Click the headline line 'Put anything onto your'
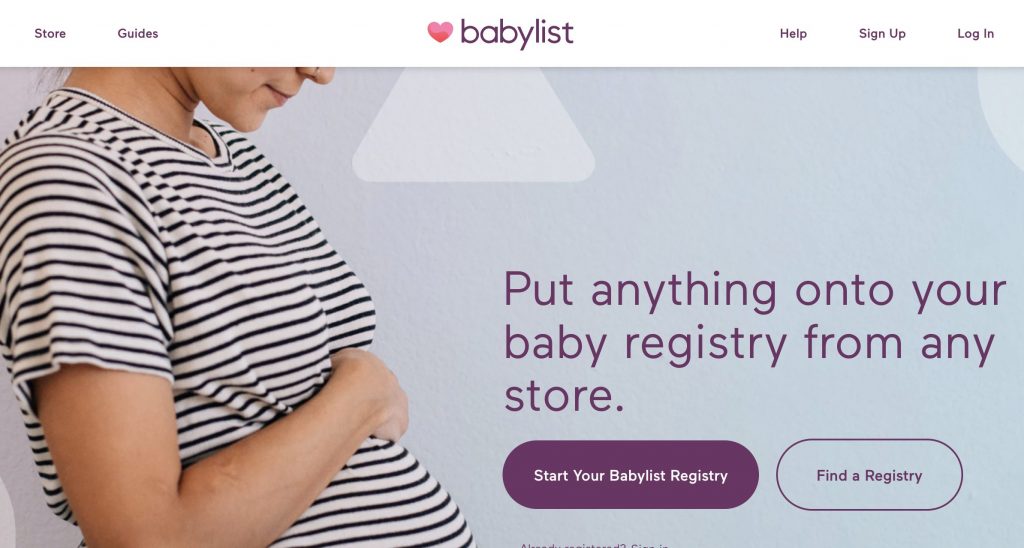 755,291
